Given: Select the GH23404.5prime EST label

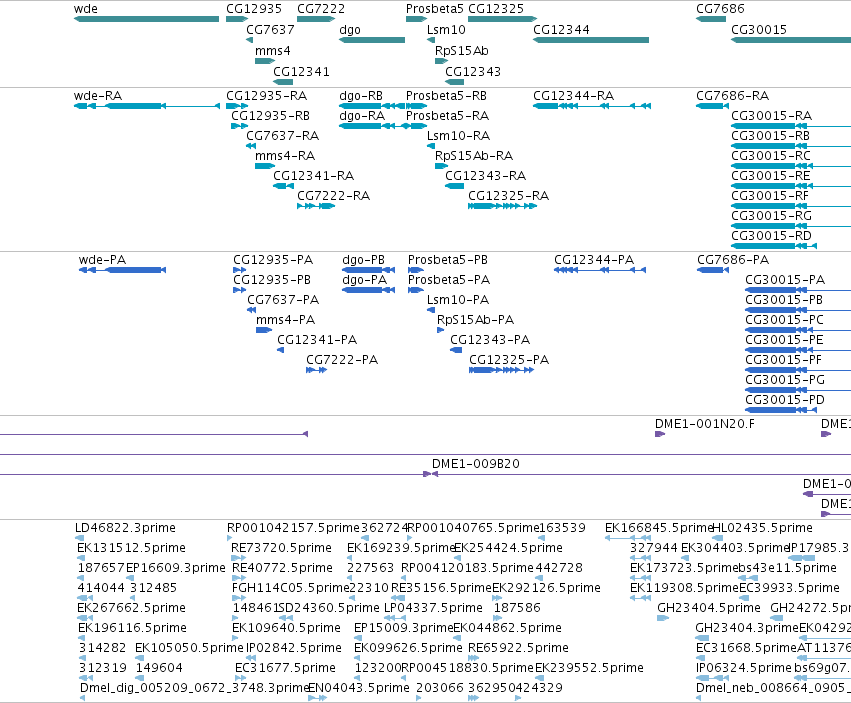Looking at the screenshot, I should click(709, 608).
